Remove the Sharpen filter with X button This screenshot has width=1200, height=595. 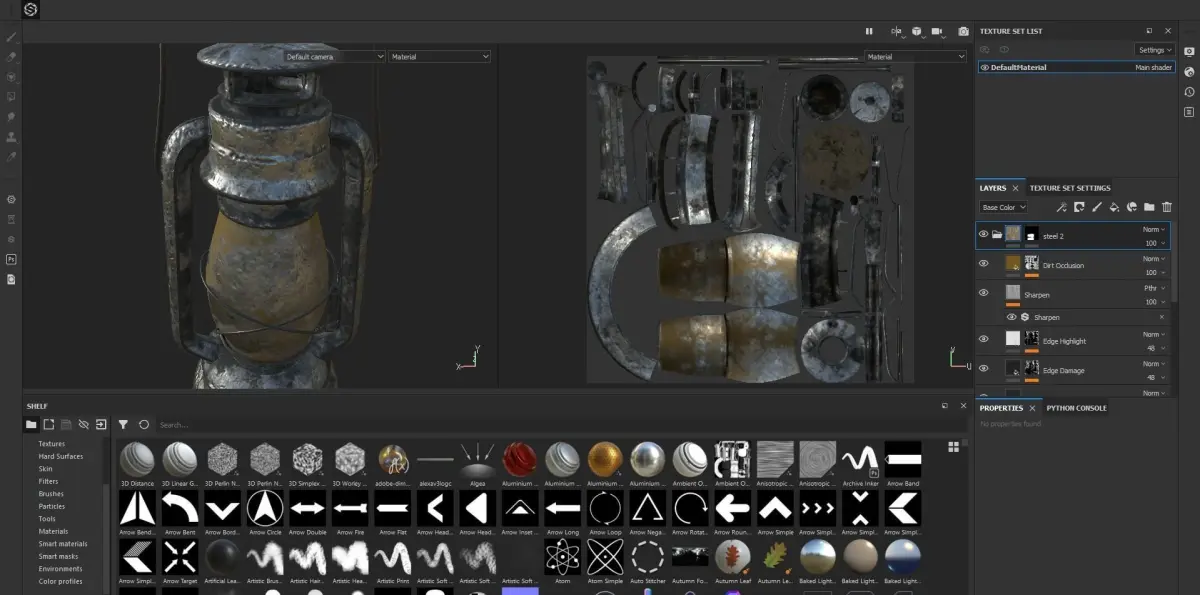1160,317
